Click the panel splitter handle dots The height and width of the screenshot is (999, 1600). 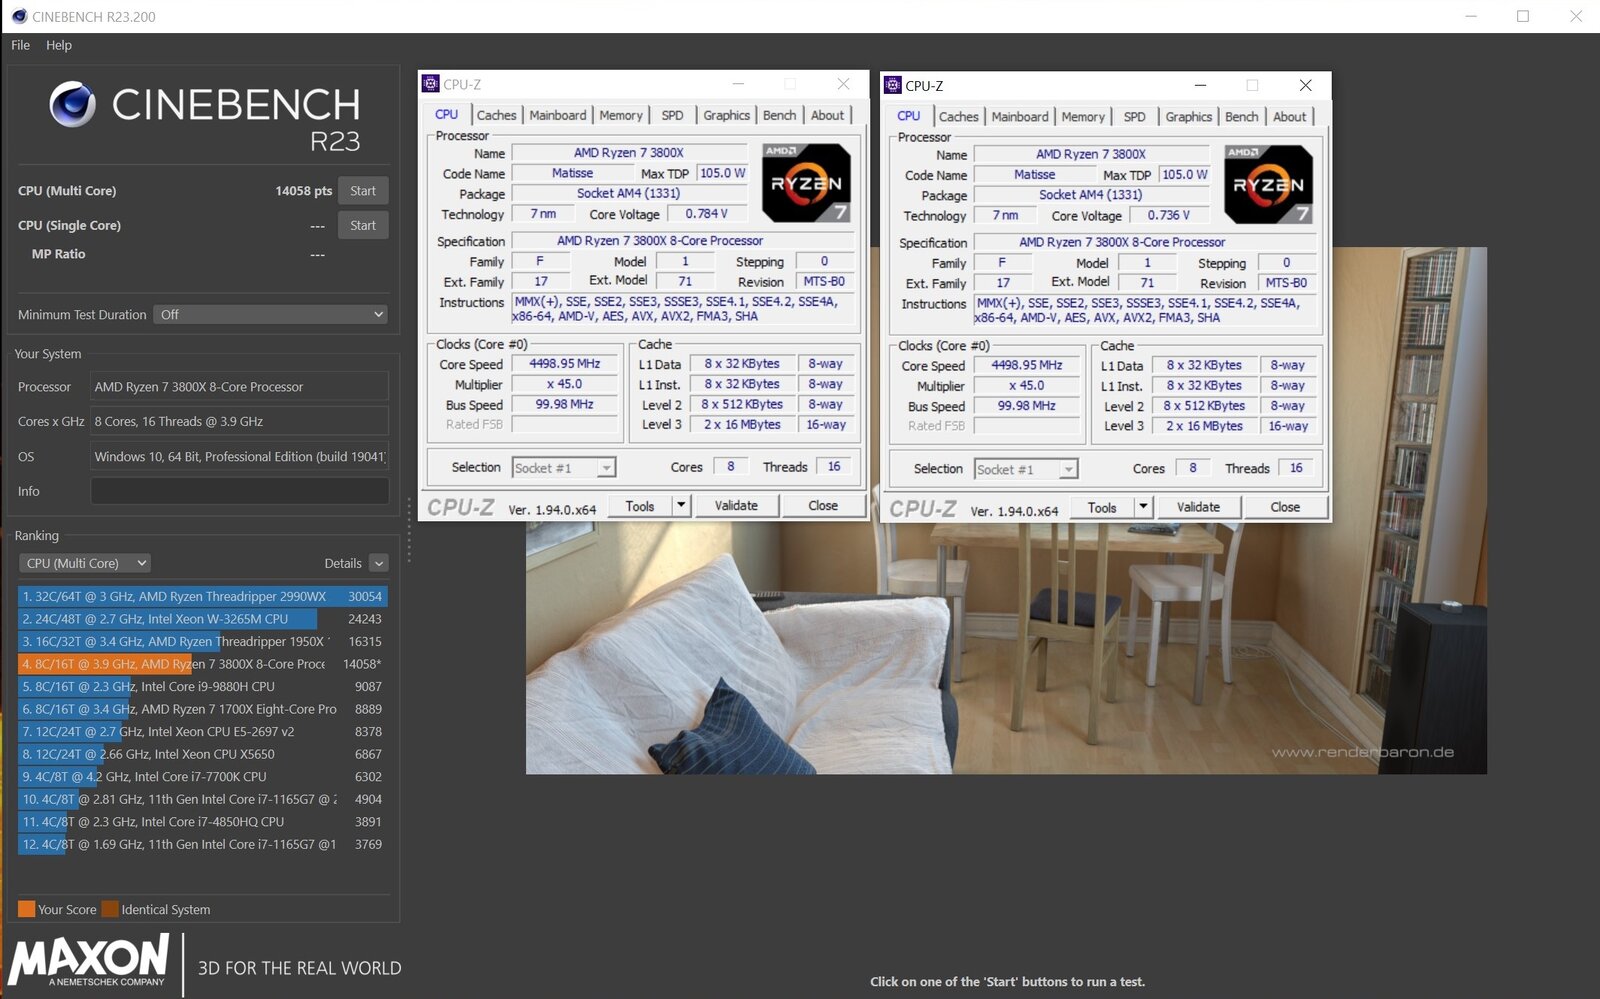click(x=408, y=530)
